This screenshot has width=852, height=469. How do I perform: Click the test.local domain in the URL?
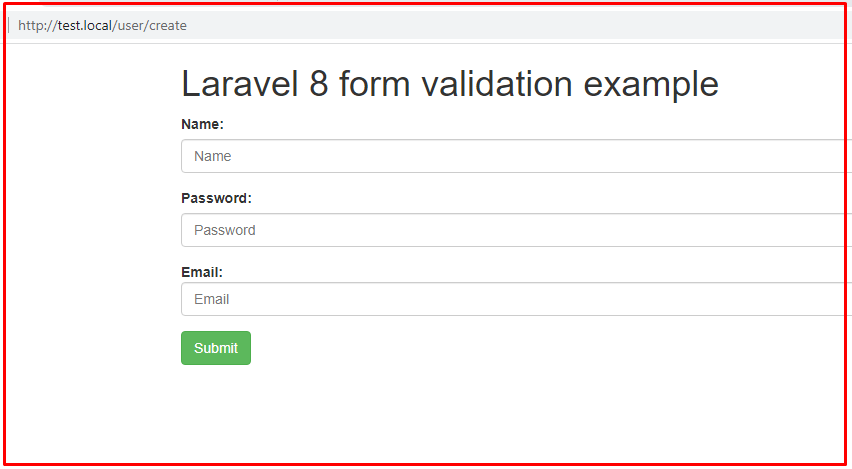click(x=87, y=25)
